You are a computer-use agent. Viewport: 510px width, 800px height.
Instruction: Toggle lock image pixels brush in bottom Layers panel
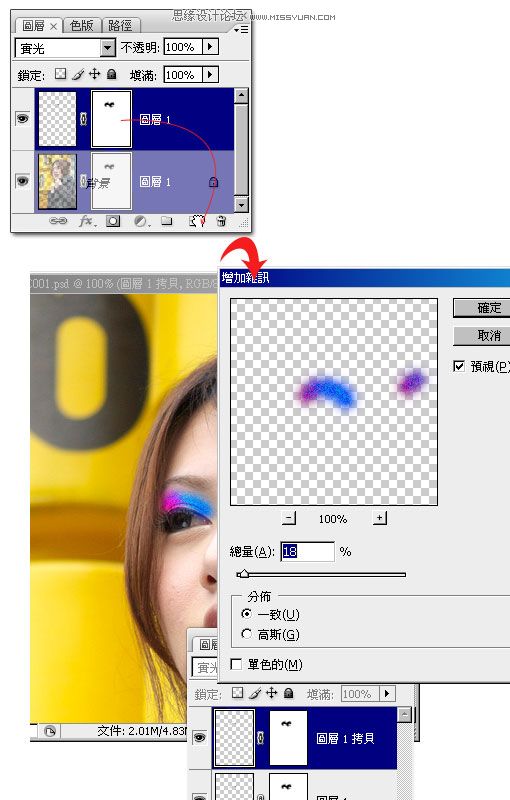(255, 693)
